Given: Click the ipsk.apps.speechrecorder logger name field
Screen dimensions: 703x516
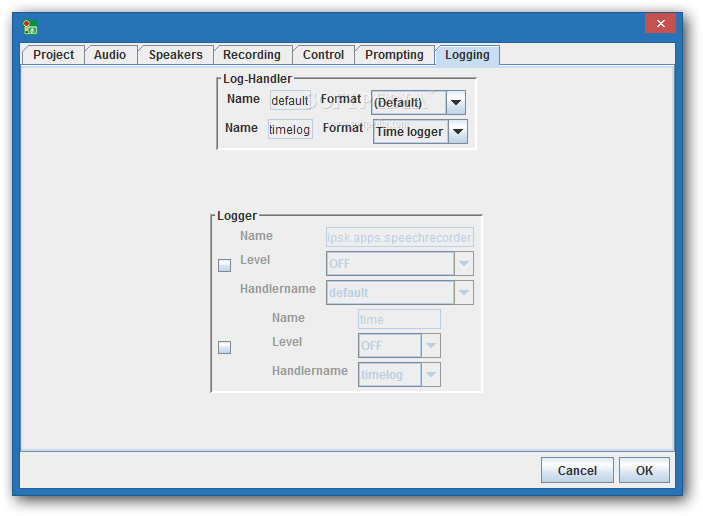Looking at the screenshot, I should [399, 237].
